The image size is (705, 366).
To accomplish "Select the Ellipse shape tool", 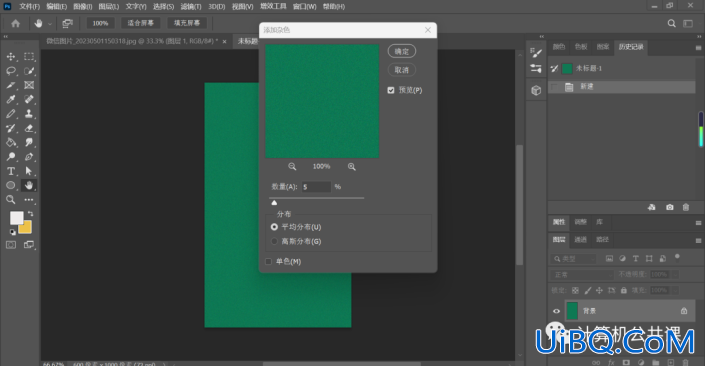I will coord(11,185).
